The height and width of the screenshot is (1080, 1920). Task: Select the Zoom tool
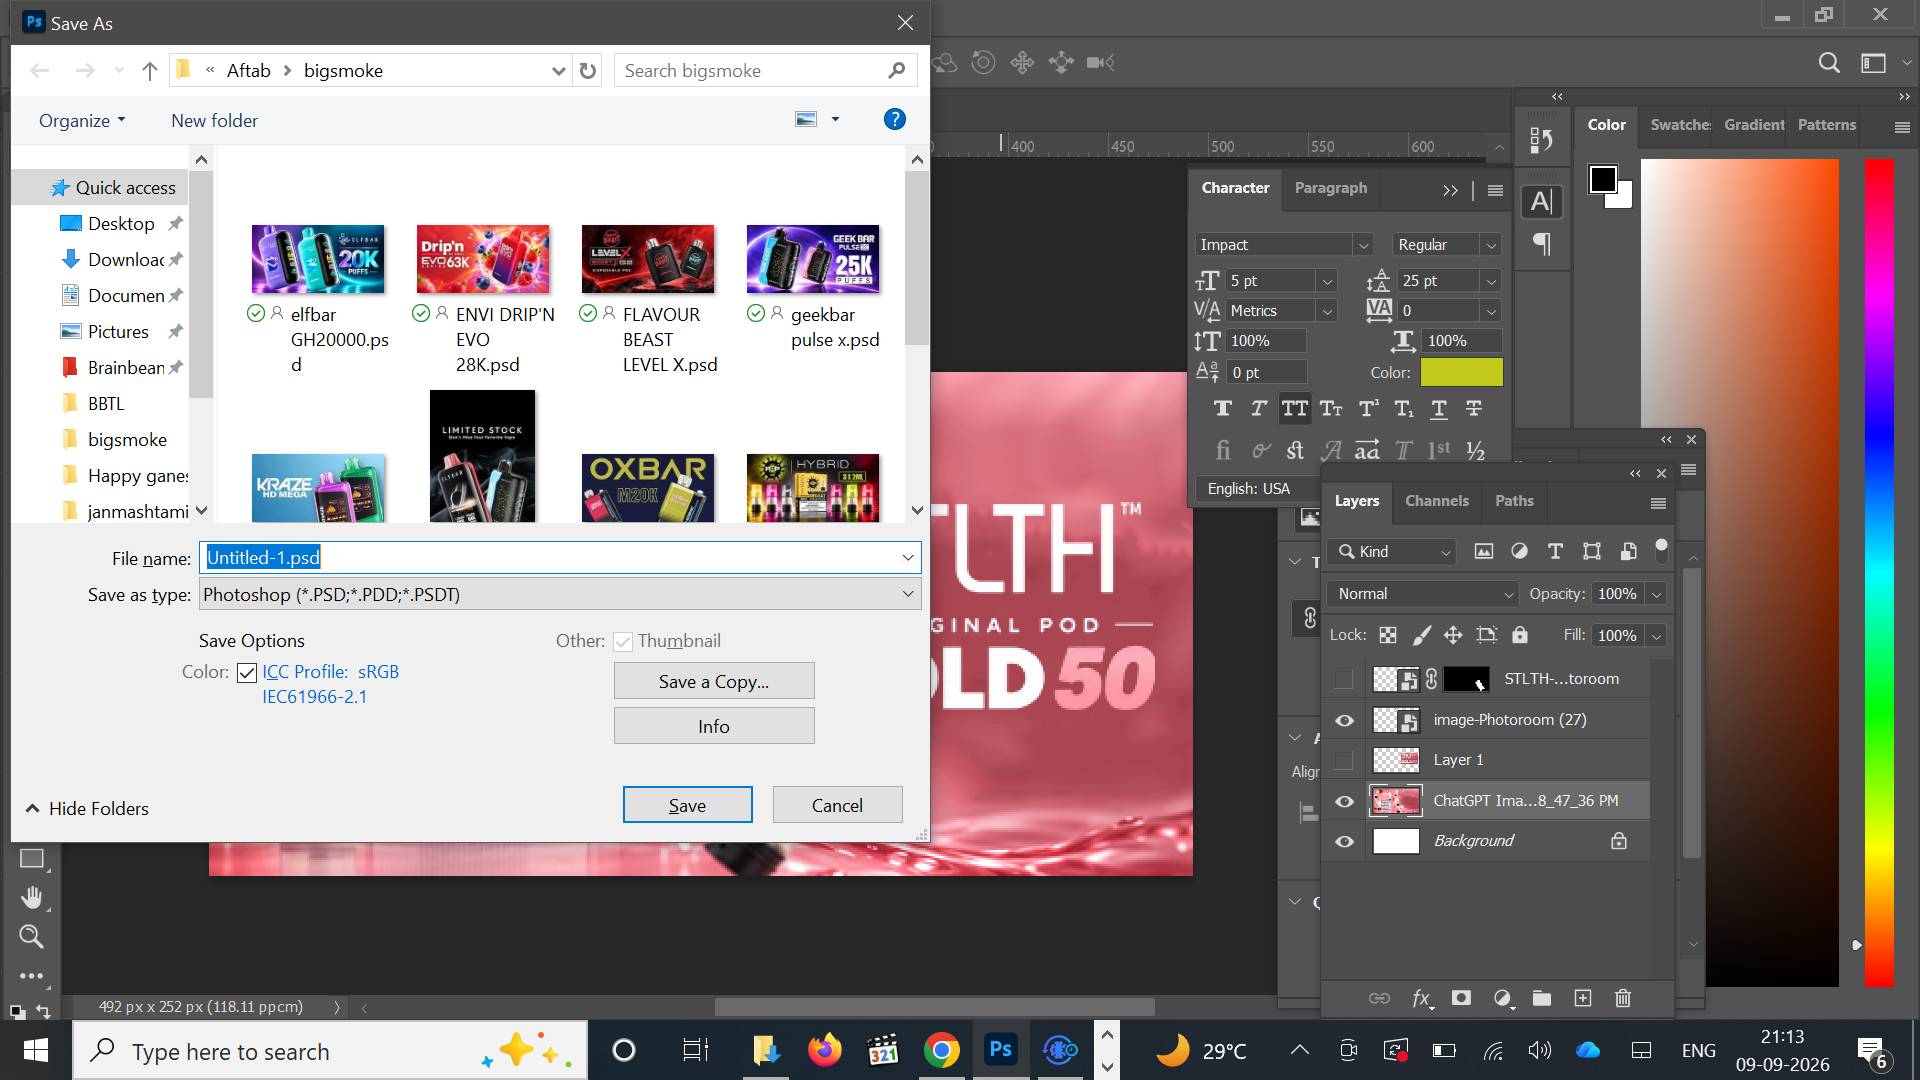click(x=31, y=937)
